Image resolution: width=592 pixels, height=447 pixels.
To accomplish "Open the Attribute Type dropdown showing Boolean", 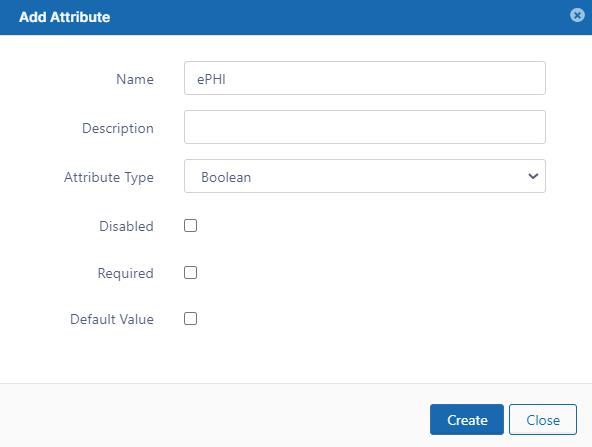I will point(365,176).
